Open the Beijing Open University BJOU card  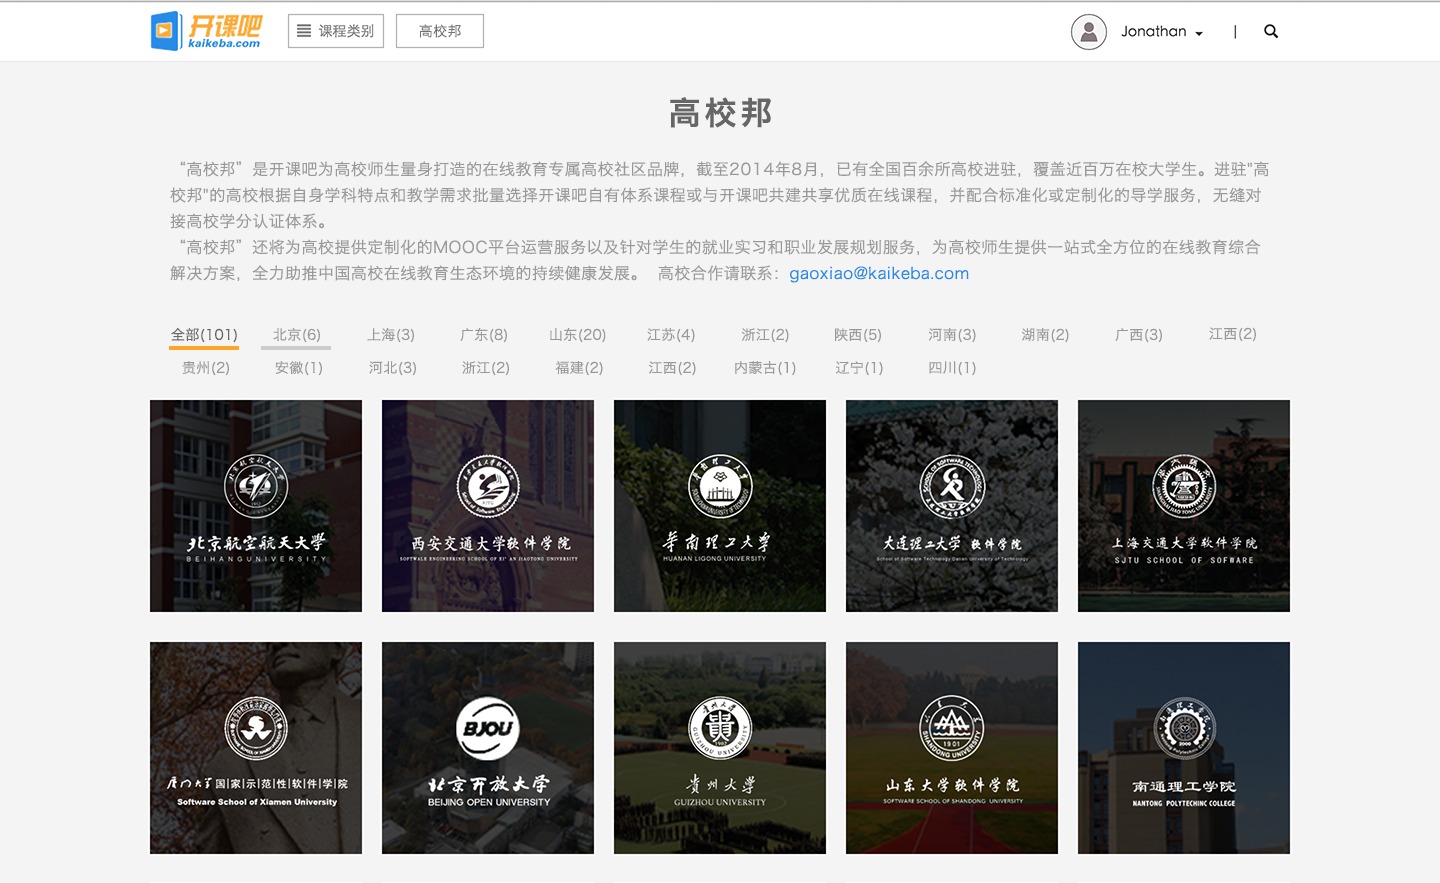click(x=488, y=748)
